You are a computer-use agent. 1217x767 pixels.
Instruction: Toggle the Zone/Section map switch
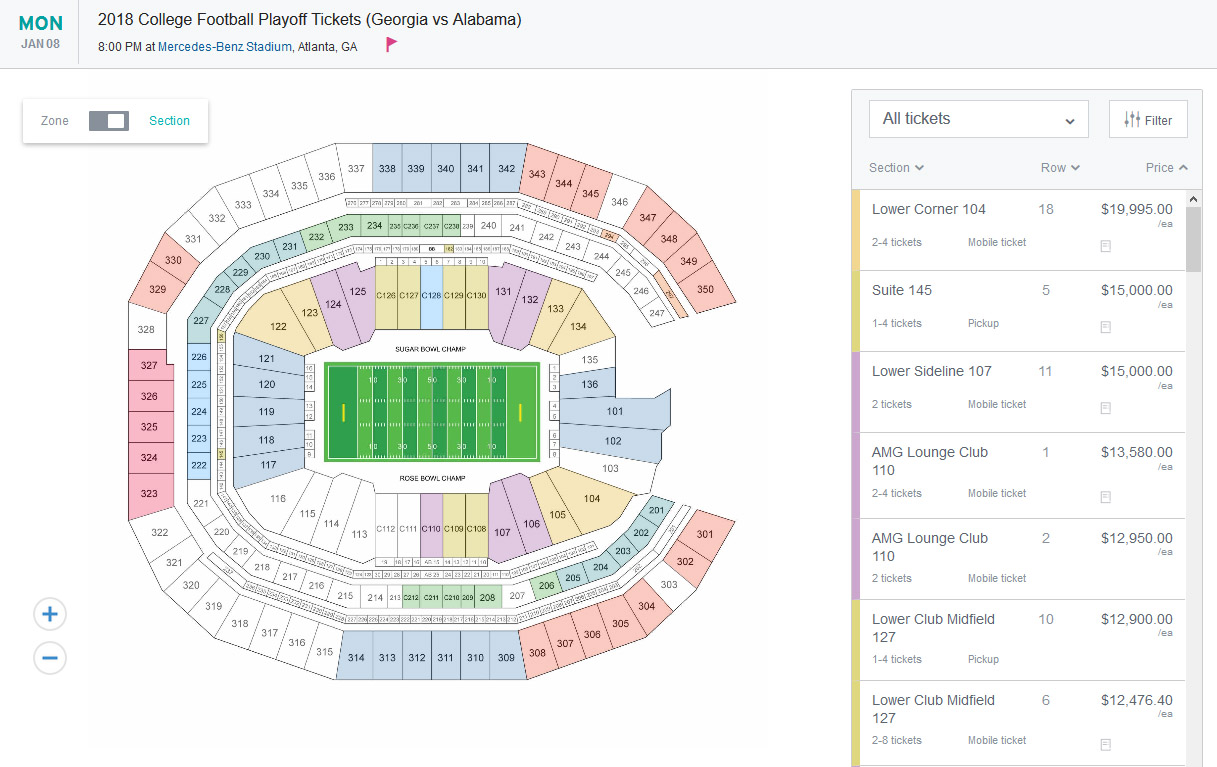click(108, 121)
